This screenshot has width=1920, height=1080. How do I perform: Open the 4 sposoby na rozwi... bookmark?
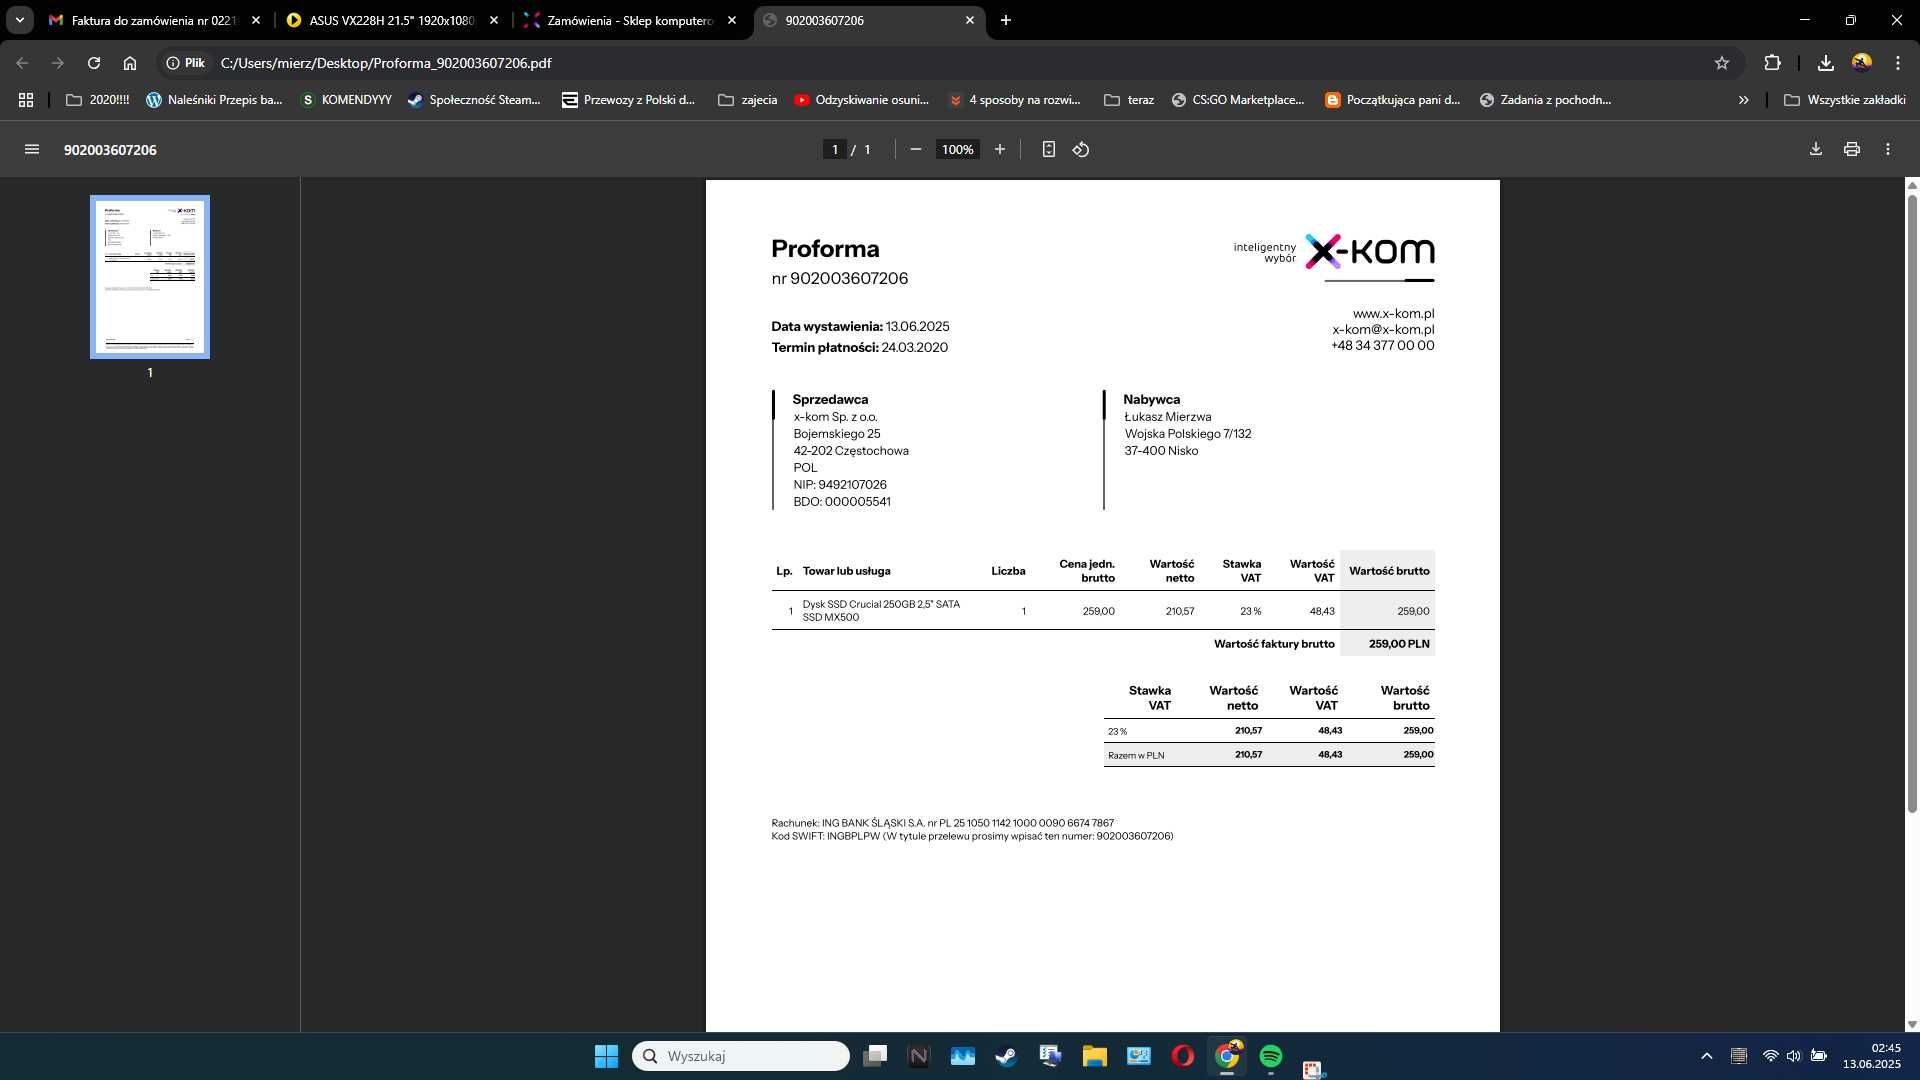pos(1014,100)
